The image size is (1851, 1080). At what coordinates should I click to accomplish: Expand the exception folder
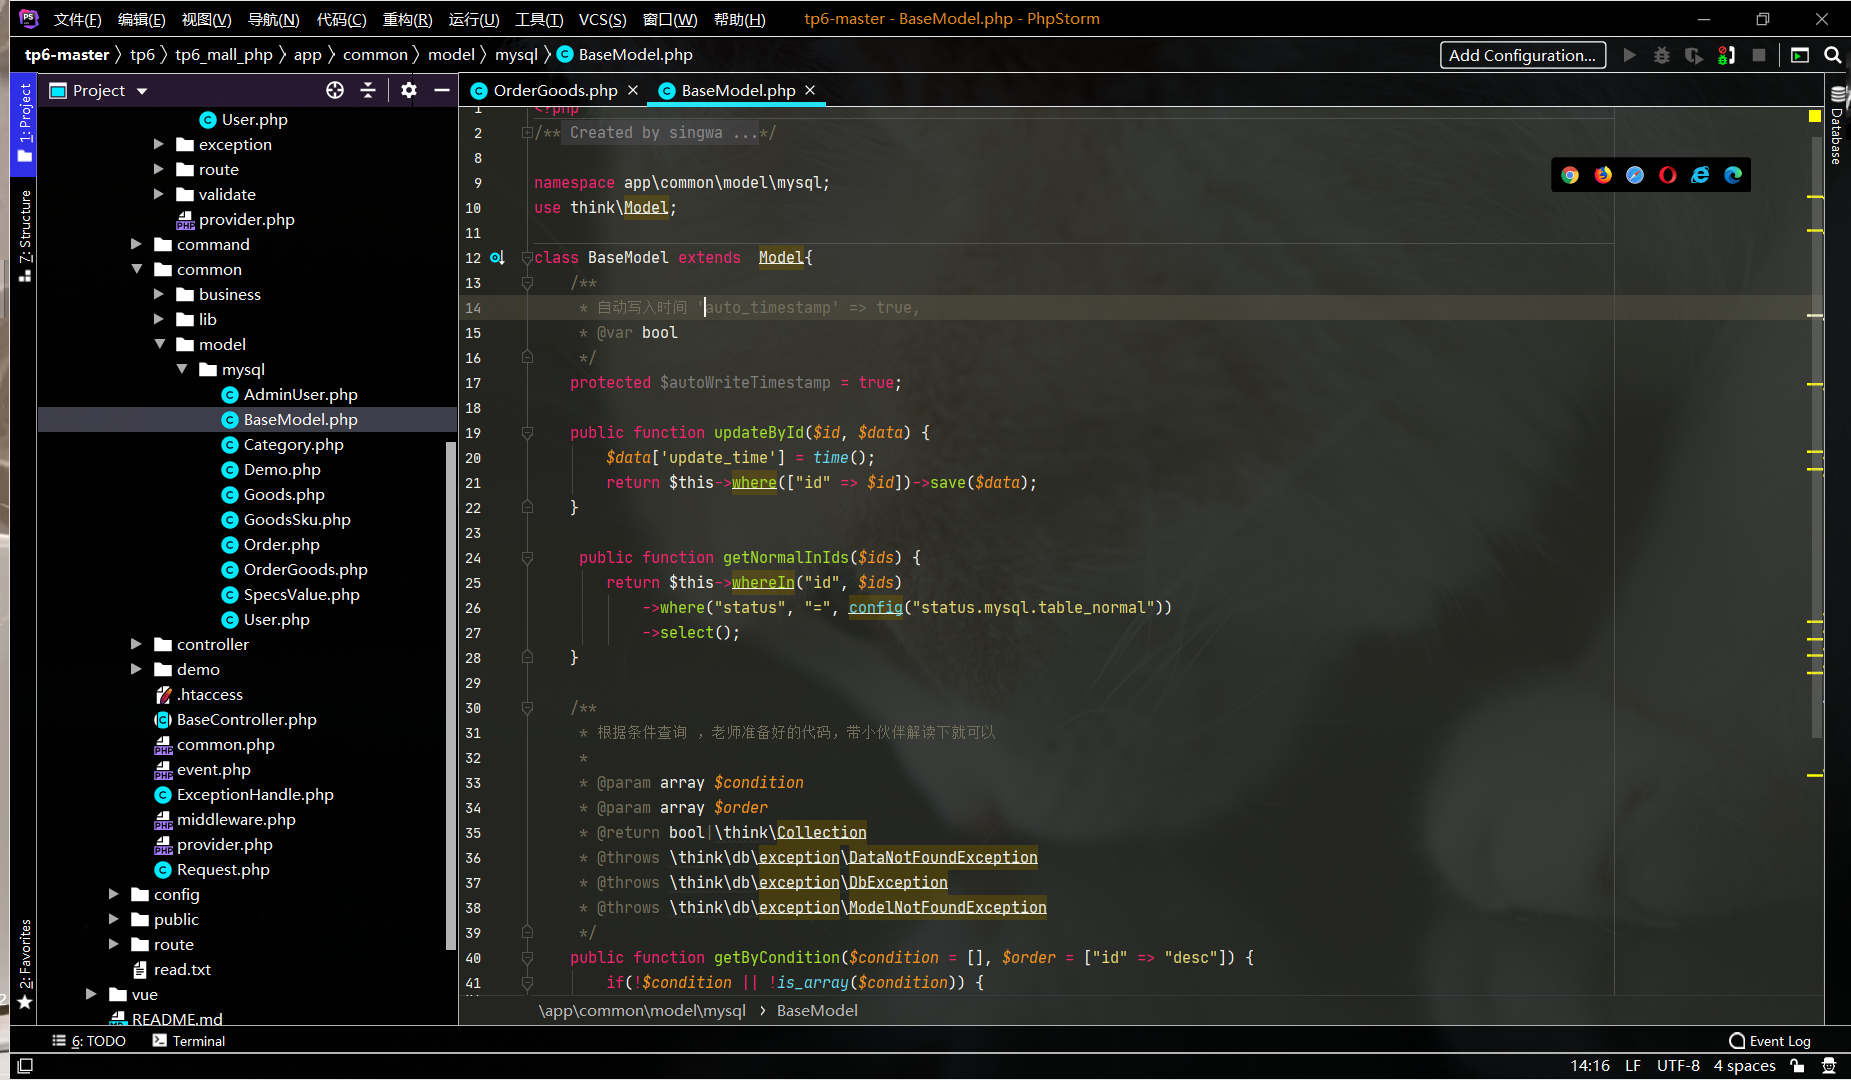click(x=158, y=144)
